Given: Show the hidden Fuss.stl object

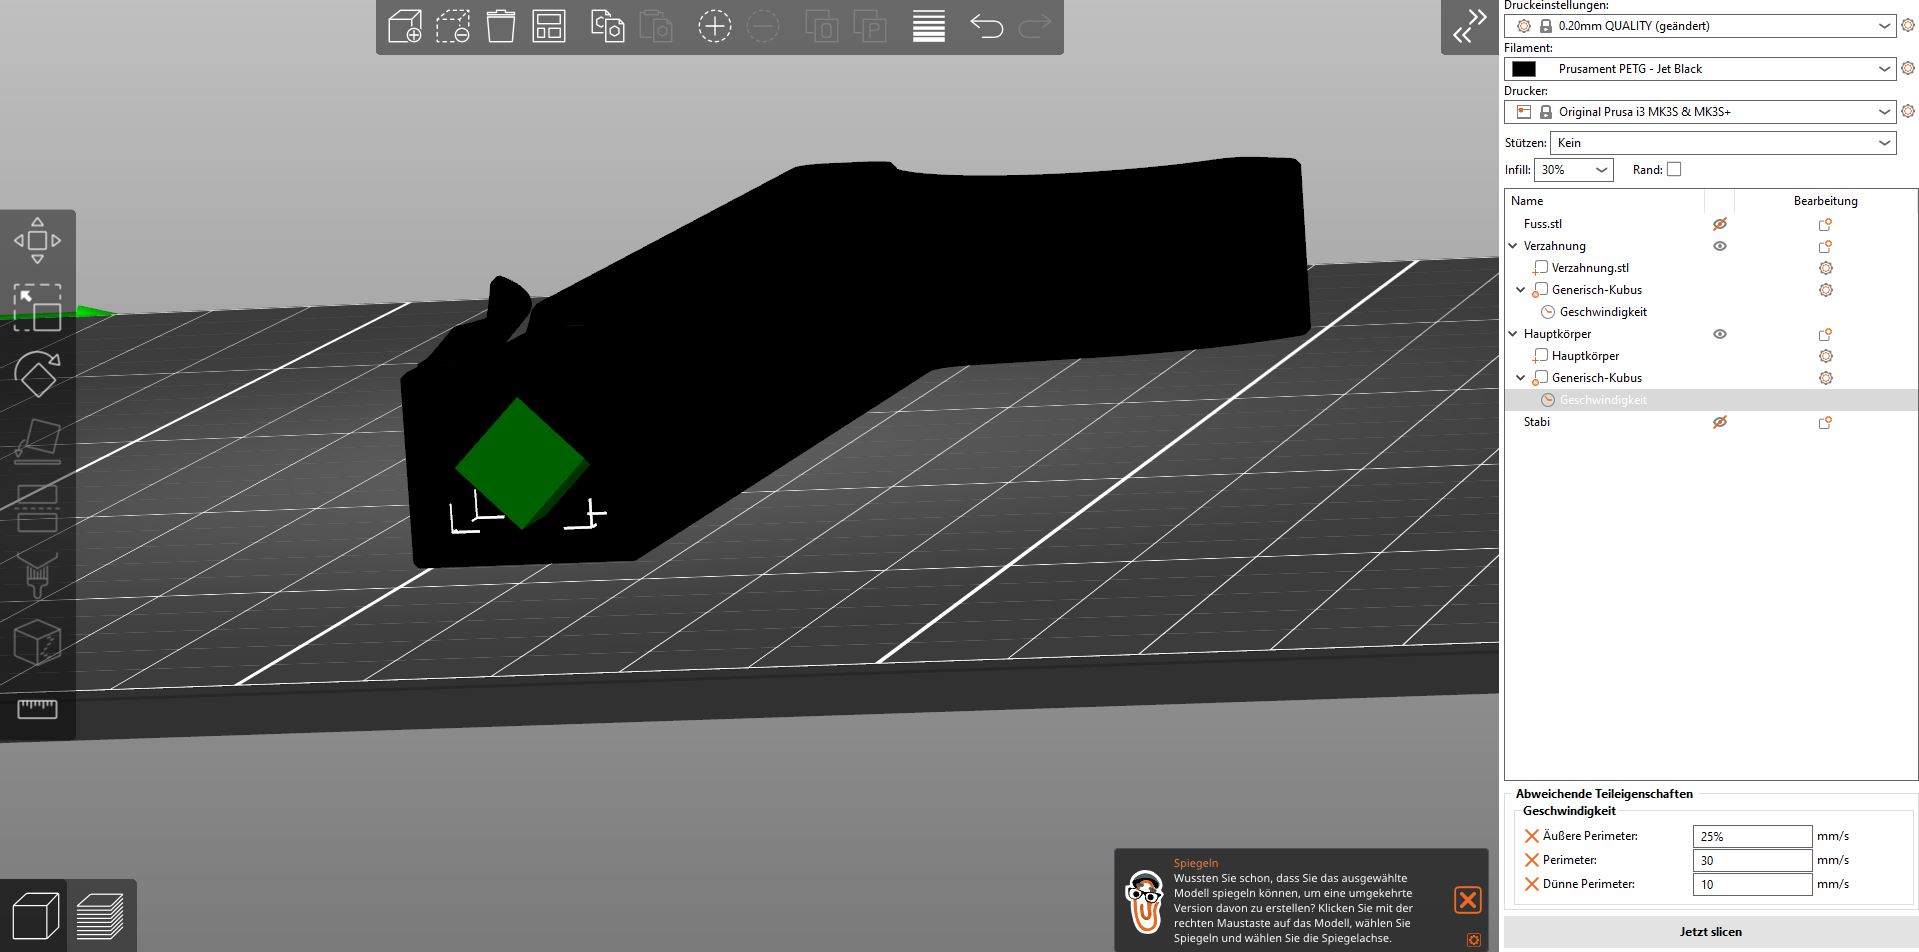Looking at the screenshot, I should coord(1720,224).
